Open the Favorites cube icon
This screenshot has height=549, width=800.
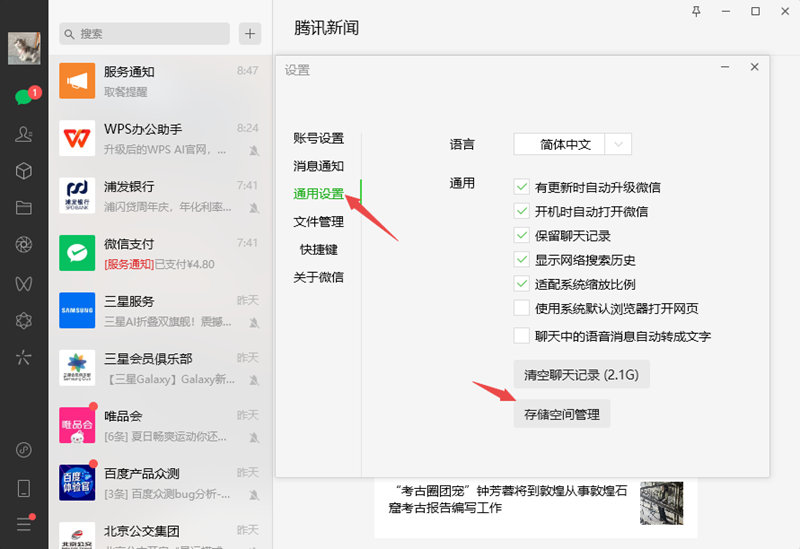[x=24, y=171]
